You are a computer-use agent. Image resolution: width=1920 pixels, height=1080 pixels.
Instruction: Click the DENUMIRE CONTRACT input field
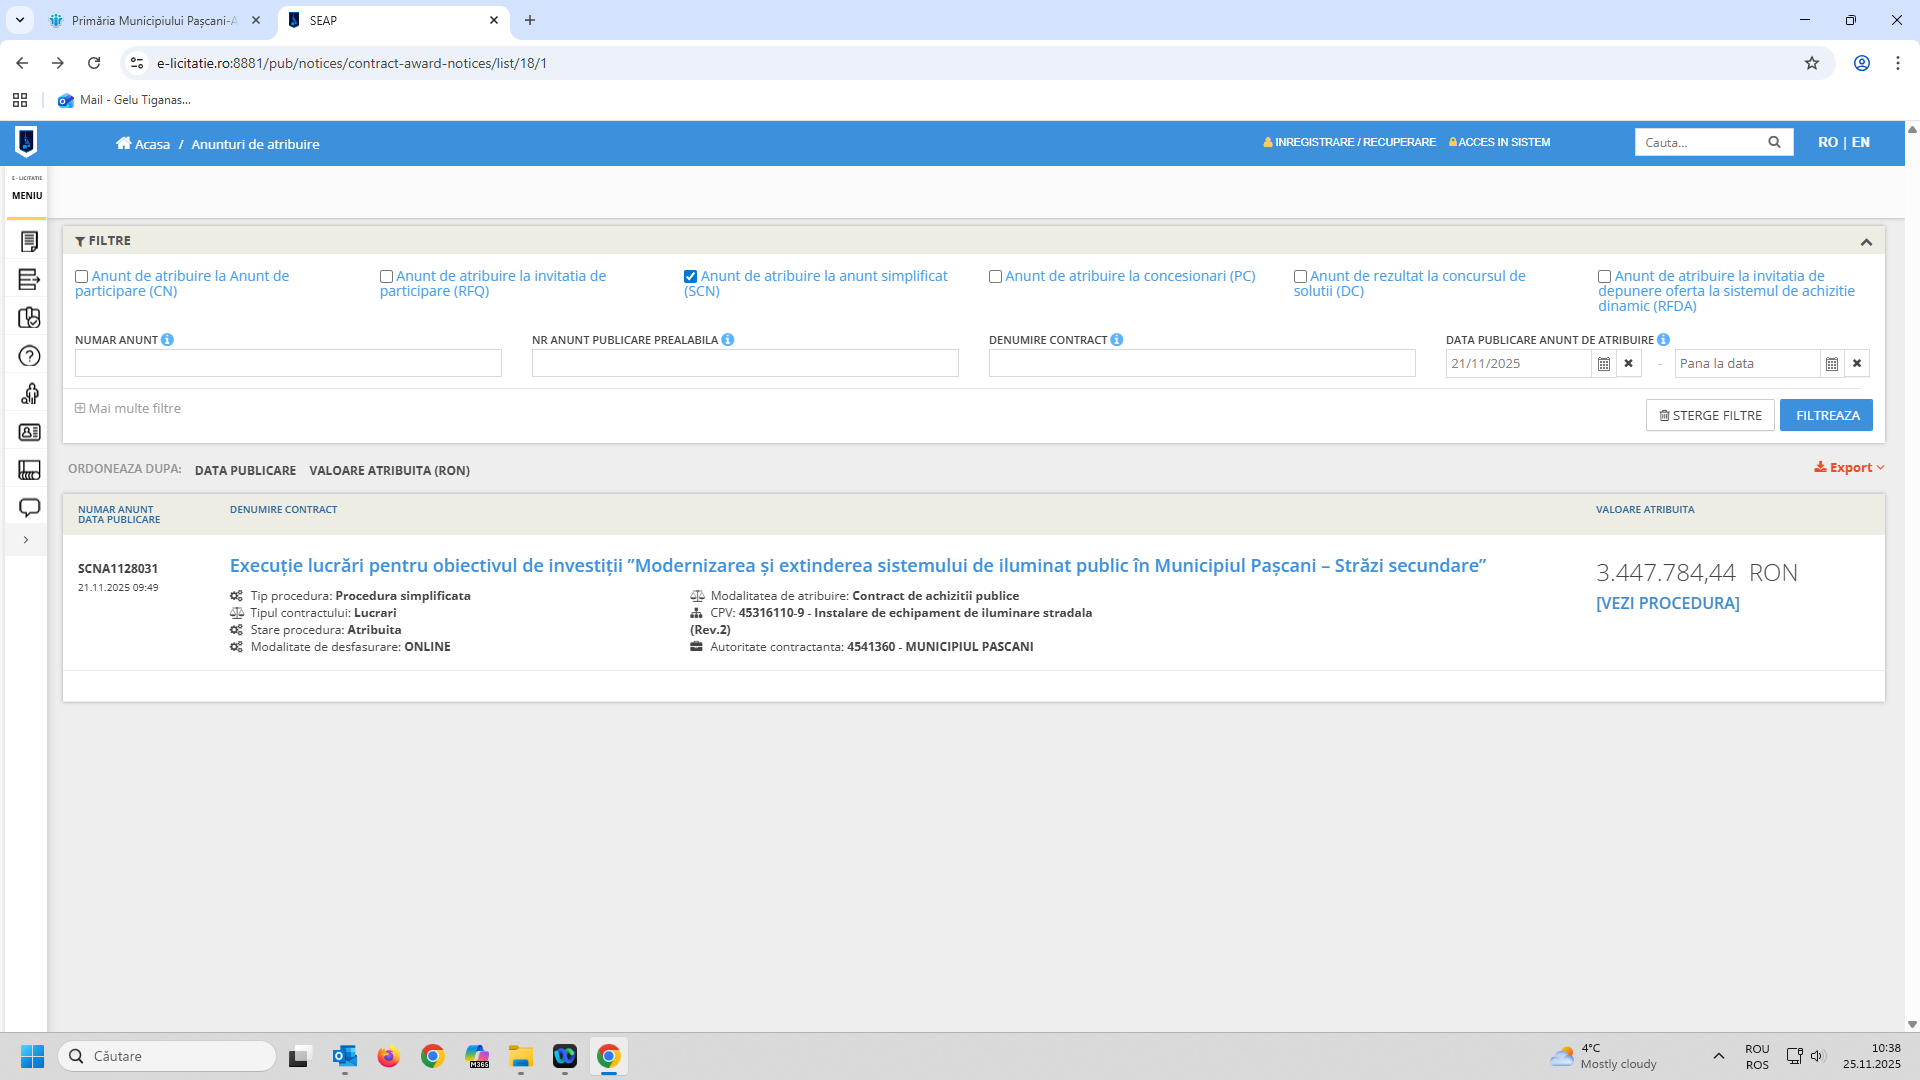click(x=1201, y=364)
